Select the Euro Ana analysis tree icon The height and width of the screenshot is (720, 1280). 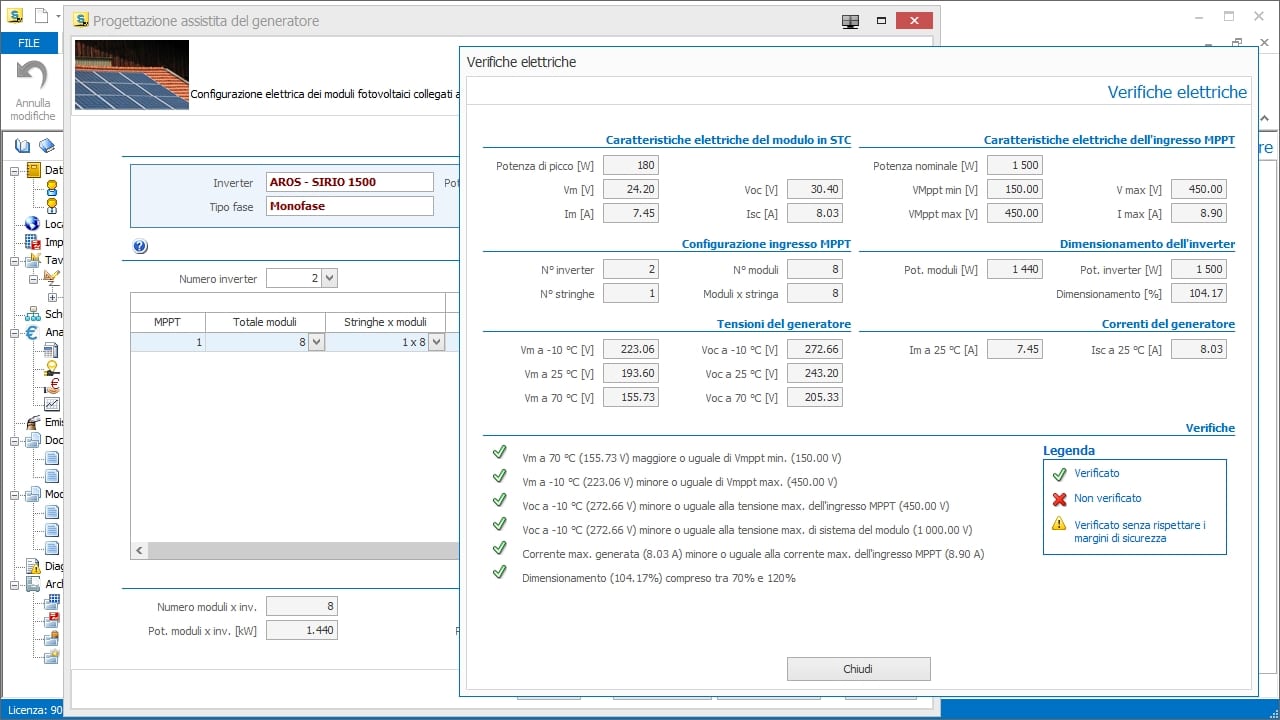(33, 332)
